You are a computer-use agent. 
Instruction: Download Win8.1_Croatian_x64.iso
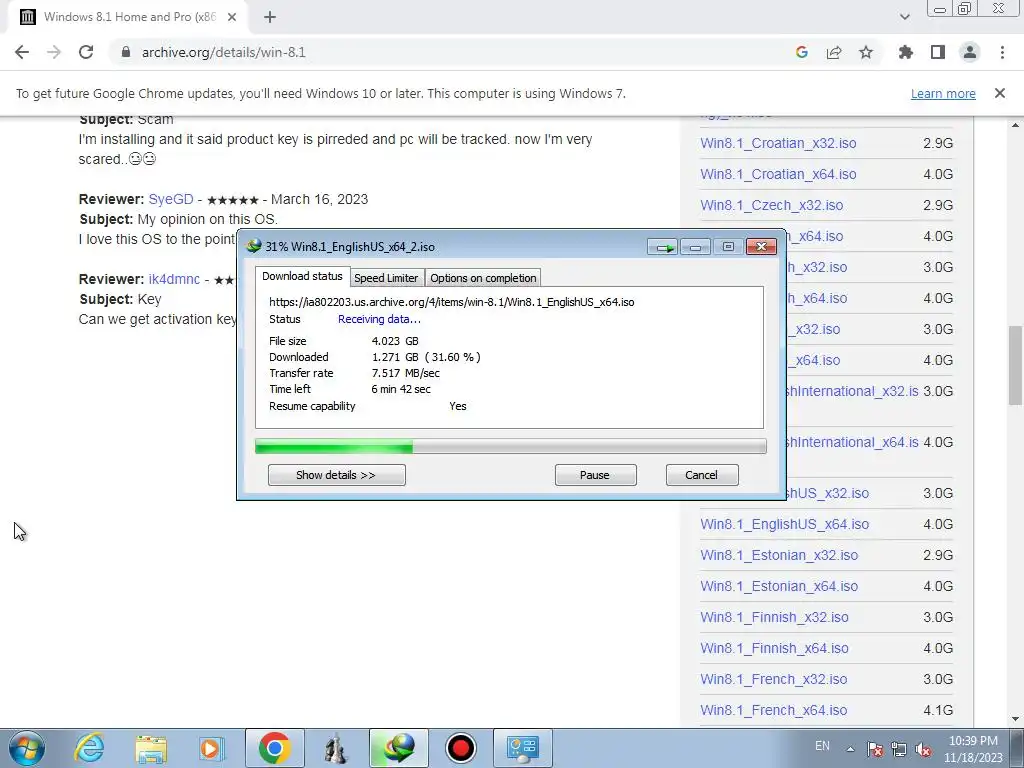pos(778,174)
